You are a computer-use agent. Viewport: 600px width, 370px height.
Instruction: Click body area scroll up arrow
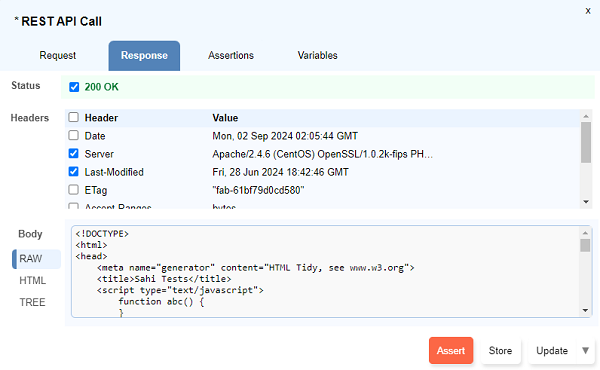(x=585, y=233)
